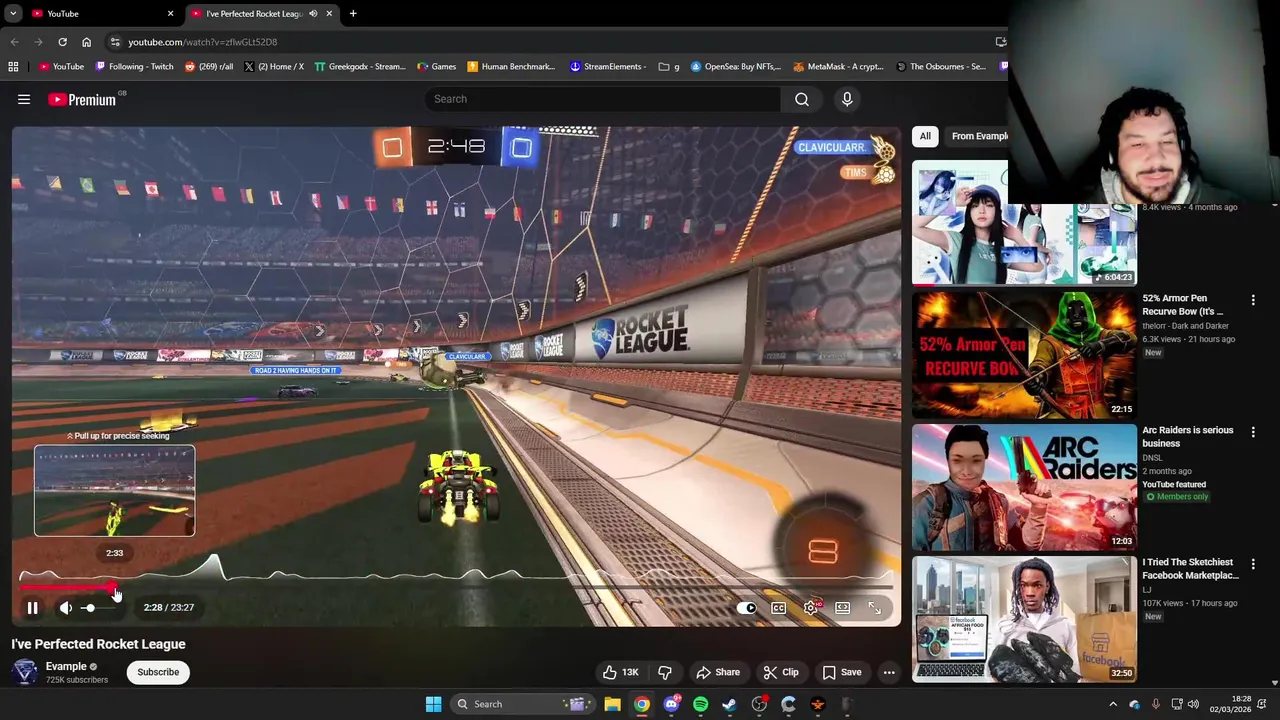Go back with the browser back arrow
The height and width of the screenshot is (720, 1280).
click(x=14, y=42)
